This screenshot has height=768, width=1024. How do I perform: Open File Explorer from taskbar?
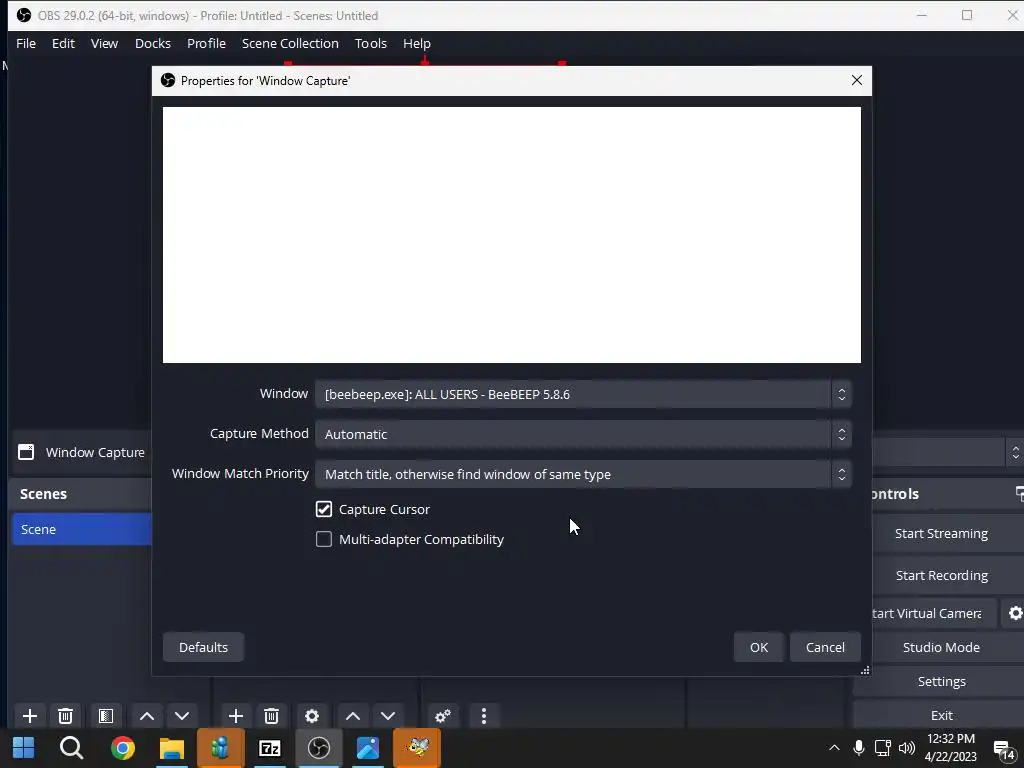172,748
